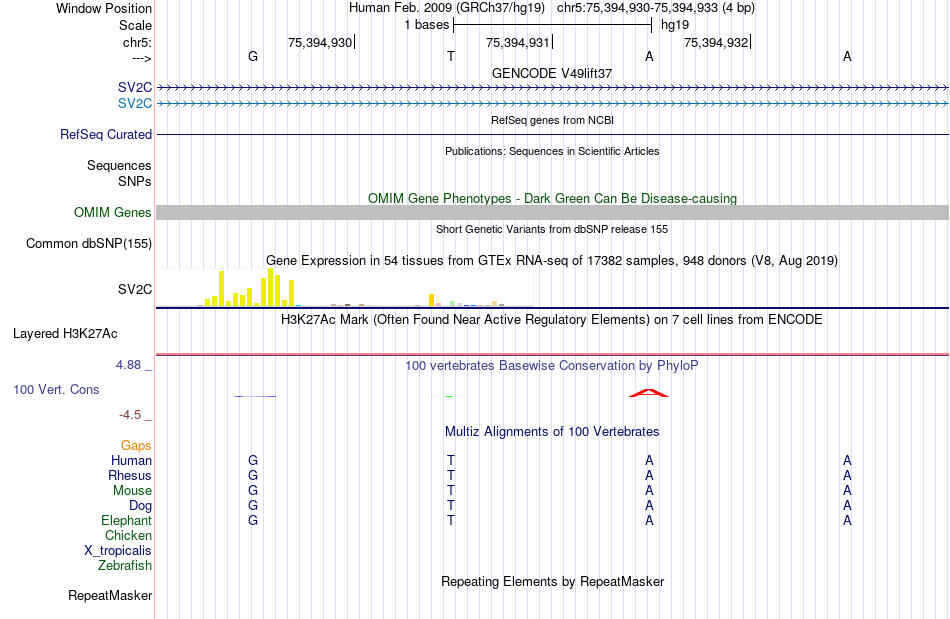This screenshot has height=619, width=950.
Task: Click the -4.5 PhyloP lower scale value
Action: 130,415
